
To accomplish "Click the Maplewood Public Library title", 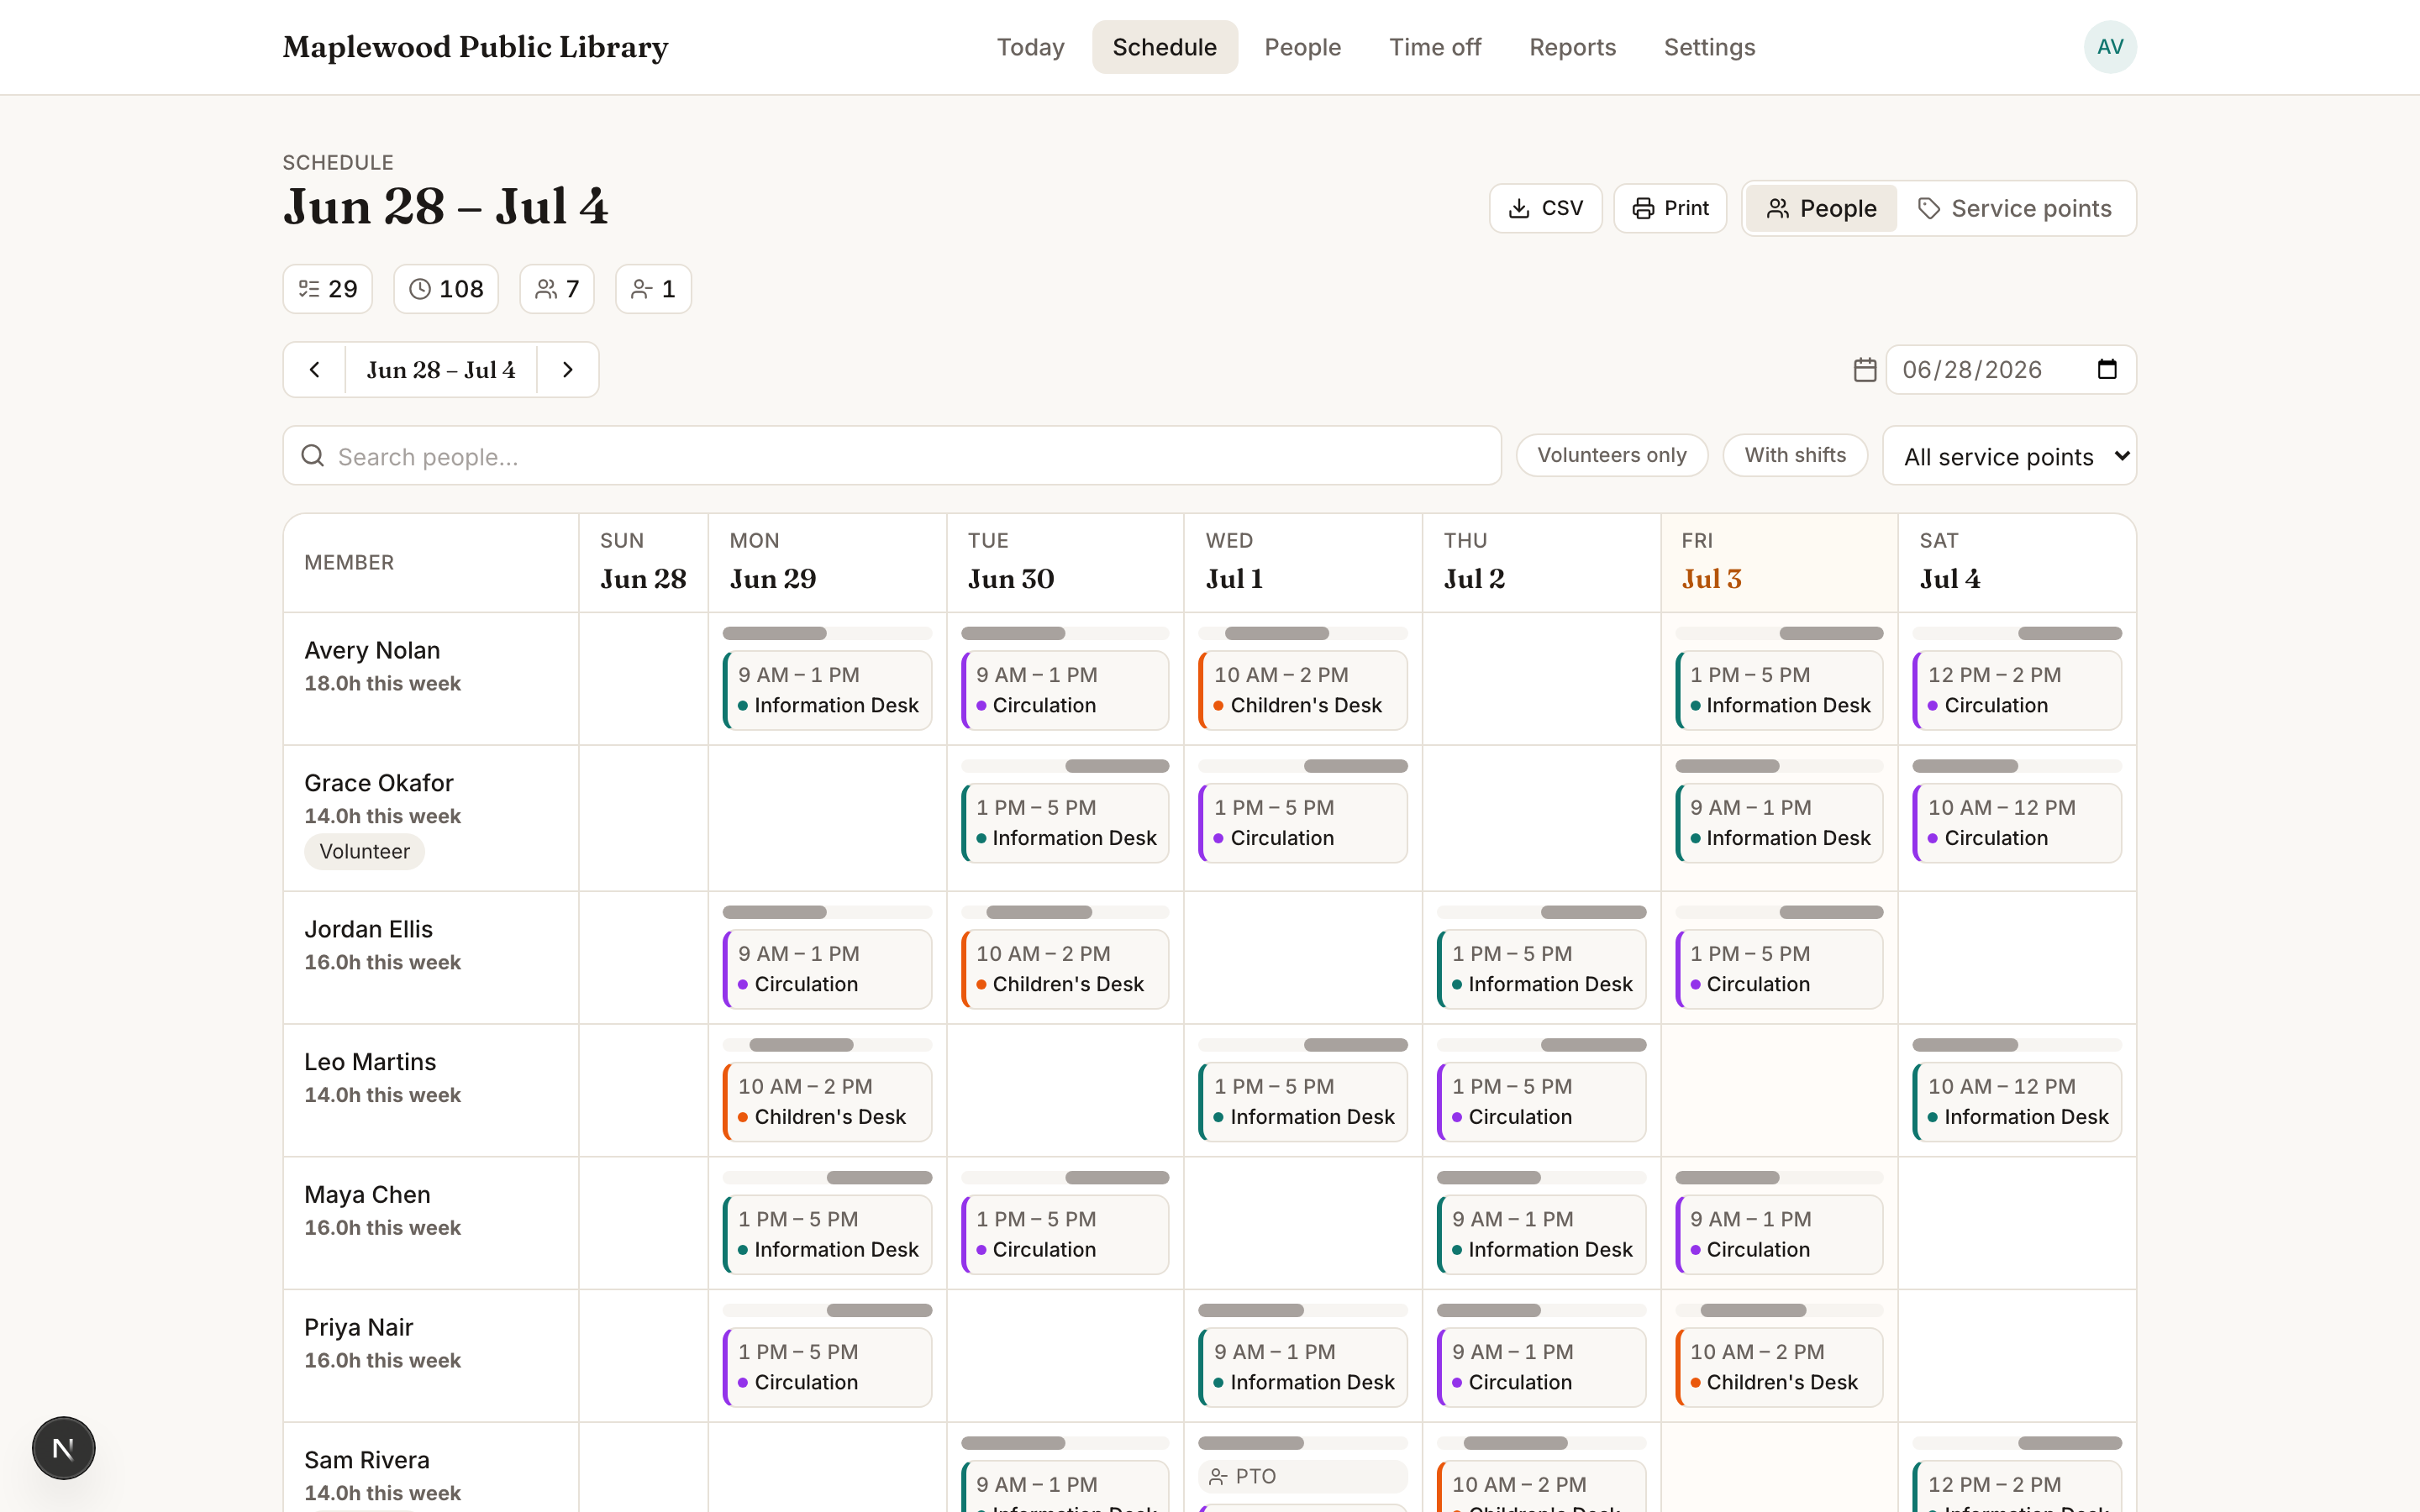I will (475, 47).
